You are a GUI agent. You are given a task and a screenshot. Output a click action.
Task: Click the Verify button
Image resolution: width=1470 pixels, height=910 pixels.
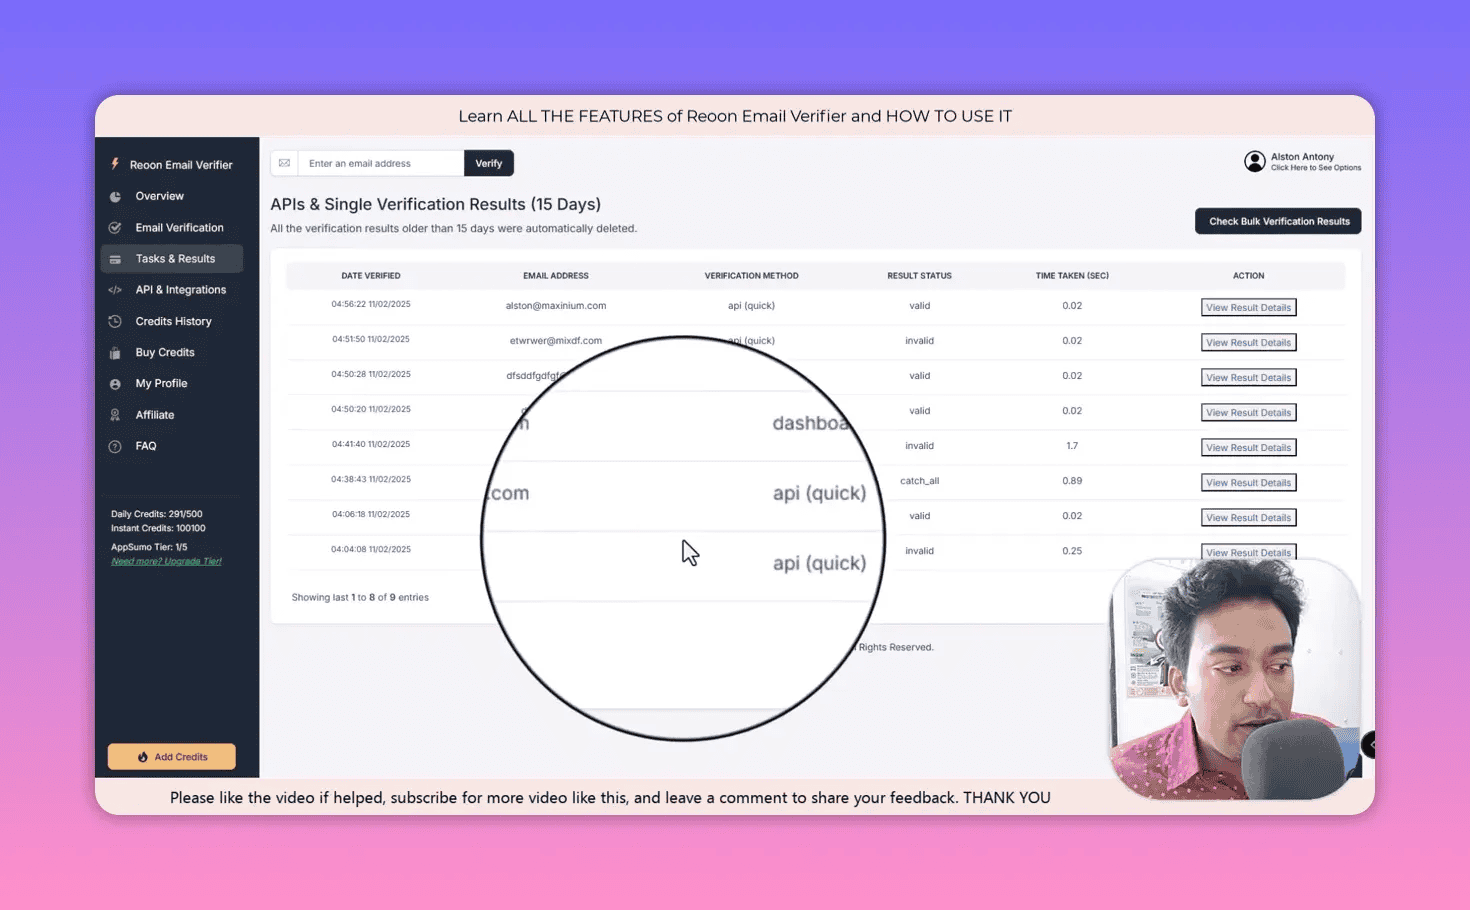[489, 162]
